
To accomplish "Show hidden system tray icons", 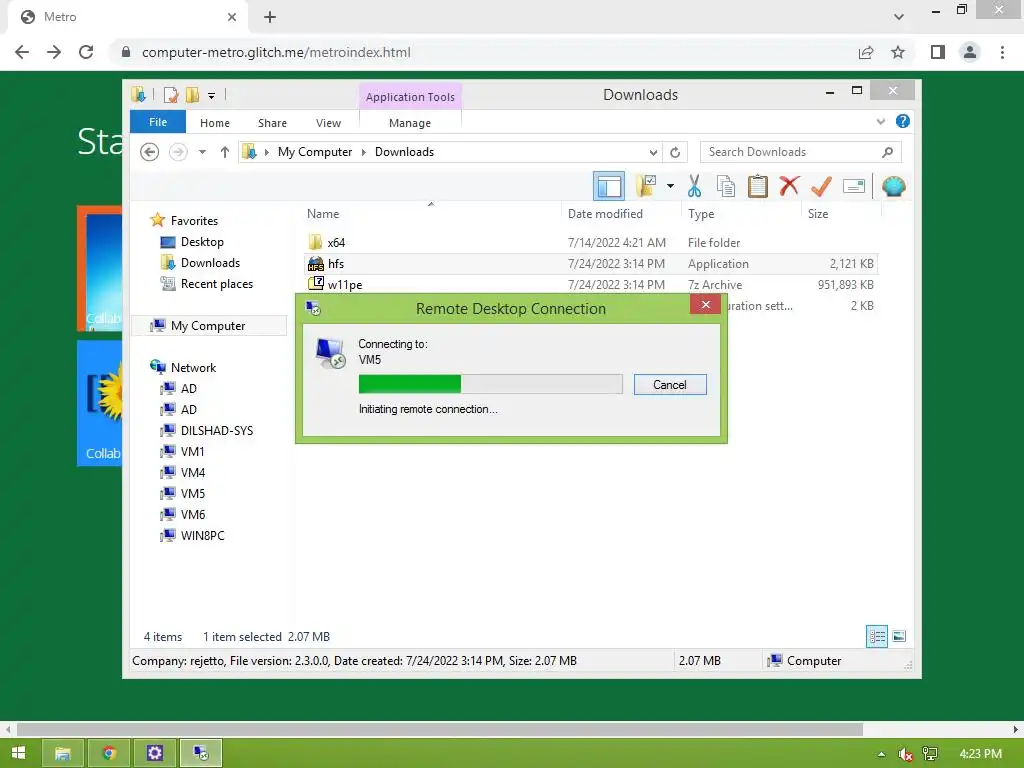I will [881, 754].
